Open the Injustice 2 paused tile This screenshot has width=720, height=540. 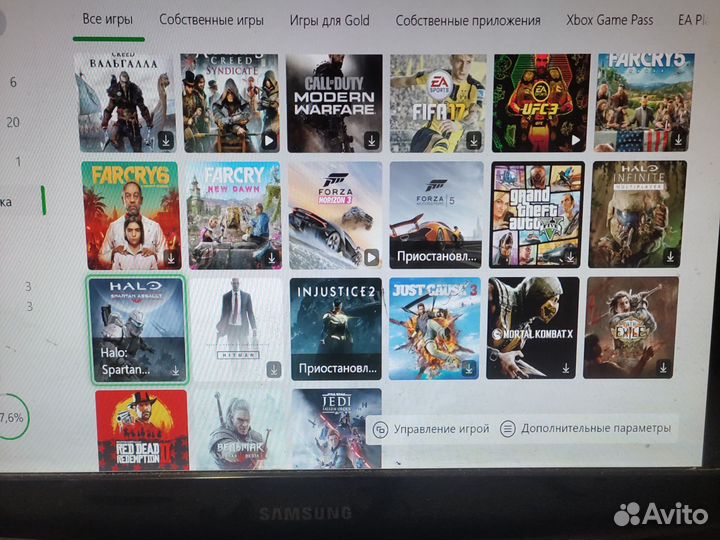(336, 329)
